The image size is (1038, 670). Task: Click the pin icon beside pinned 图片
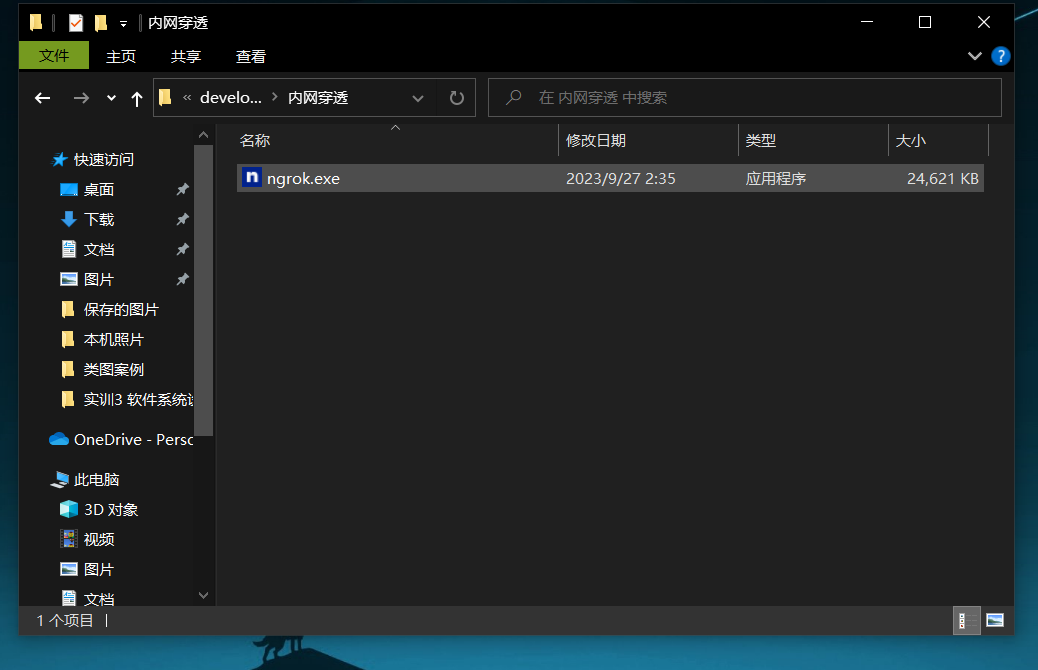pos(183,279)
